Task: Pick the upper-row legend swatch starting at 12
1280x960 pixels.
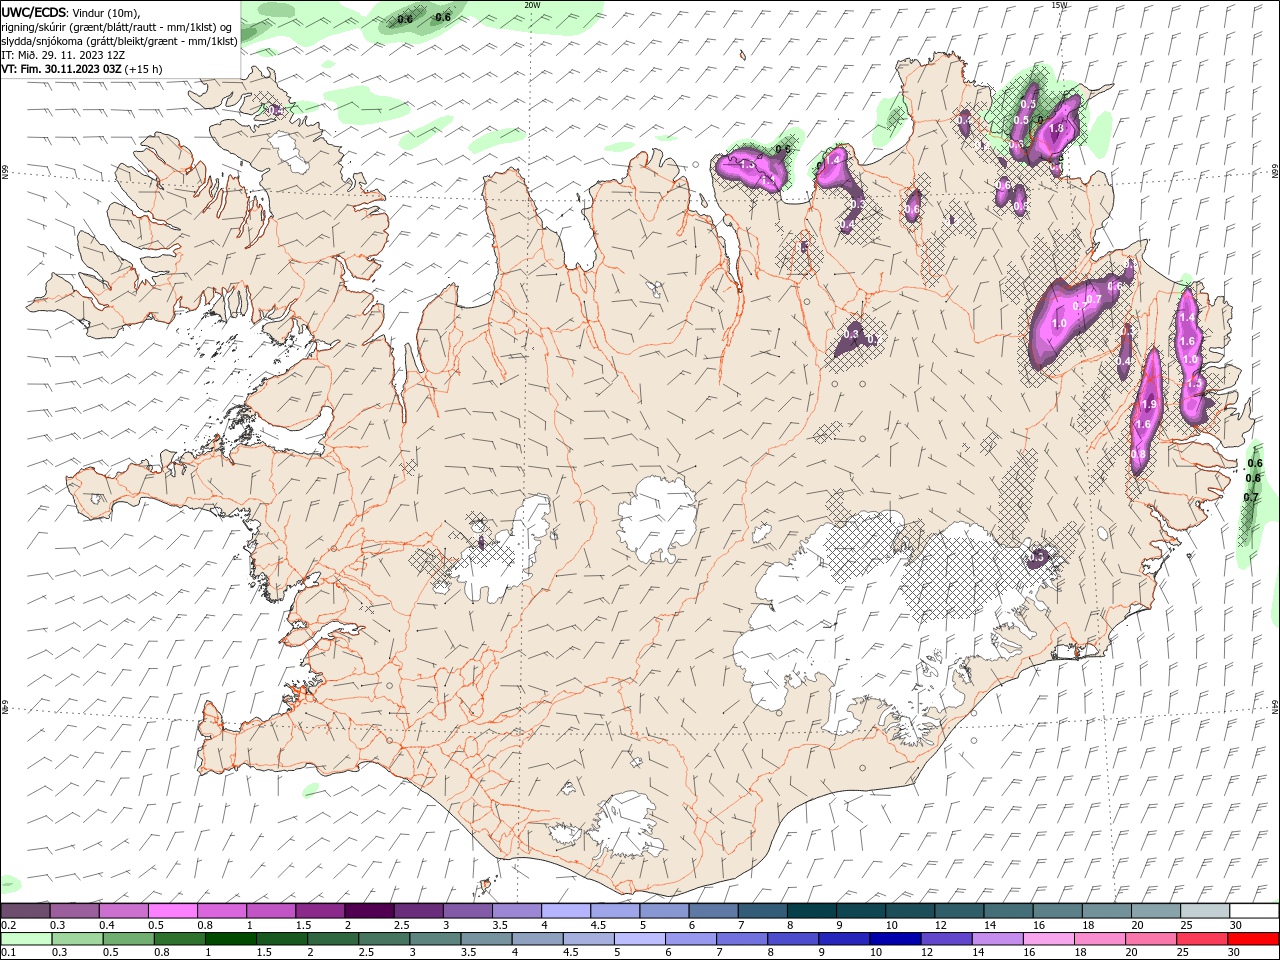Action: point(958,911)
